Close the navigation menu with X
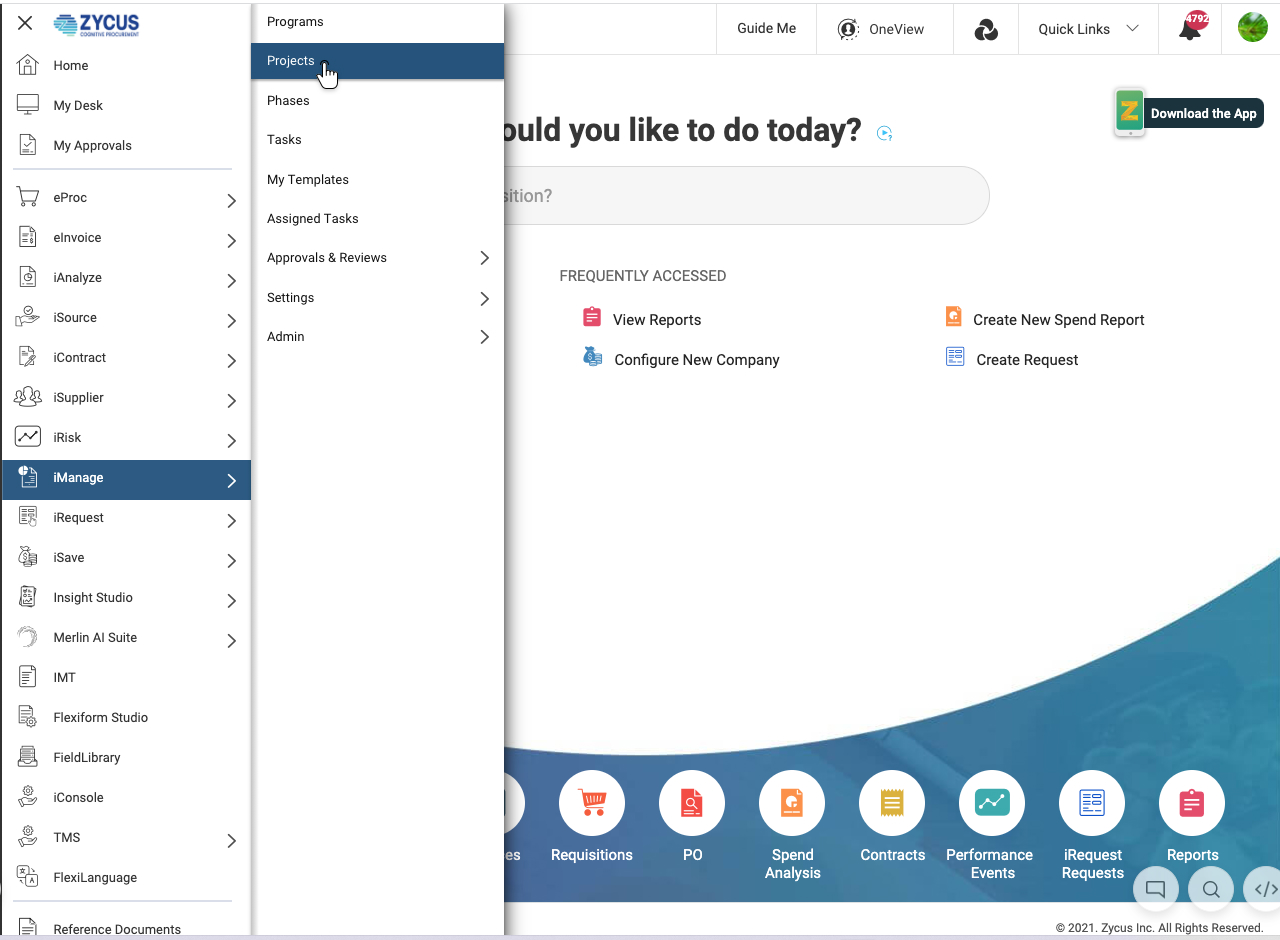Image resolution: width=1280 pixels, height=940 pixels. pos(25,23)
